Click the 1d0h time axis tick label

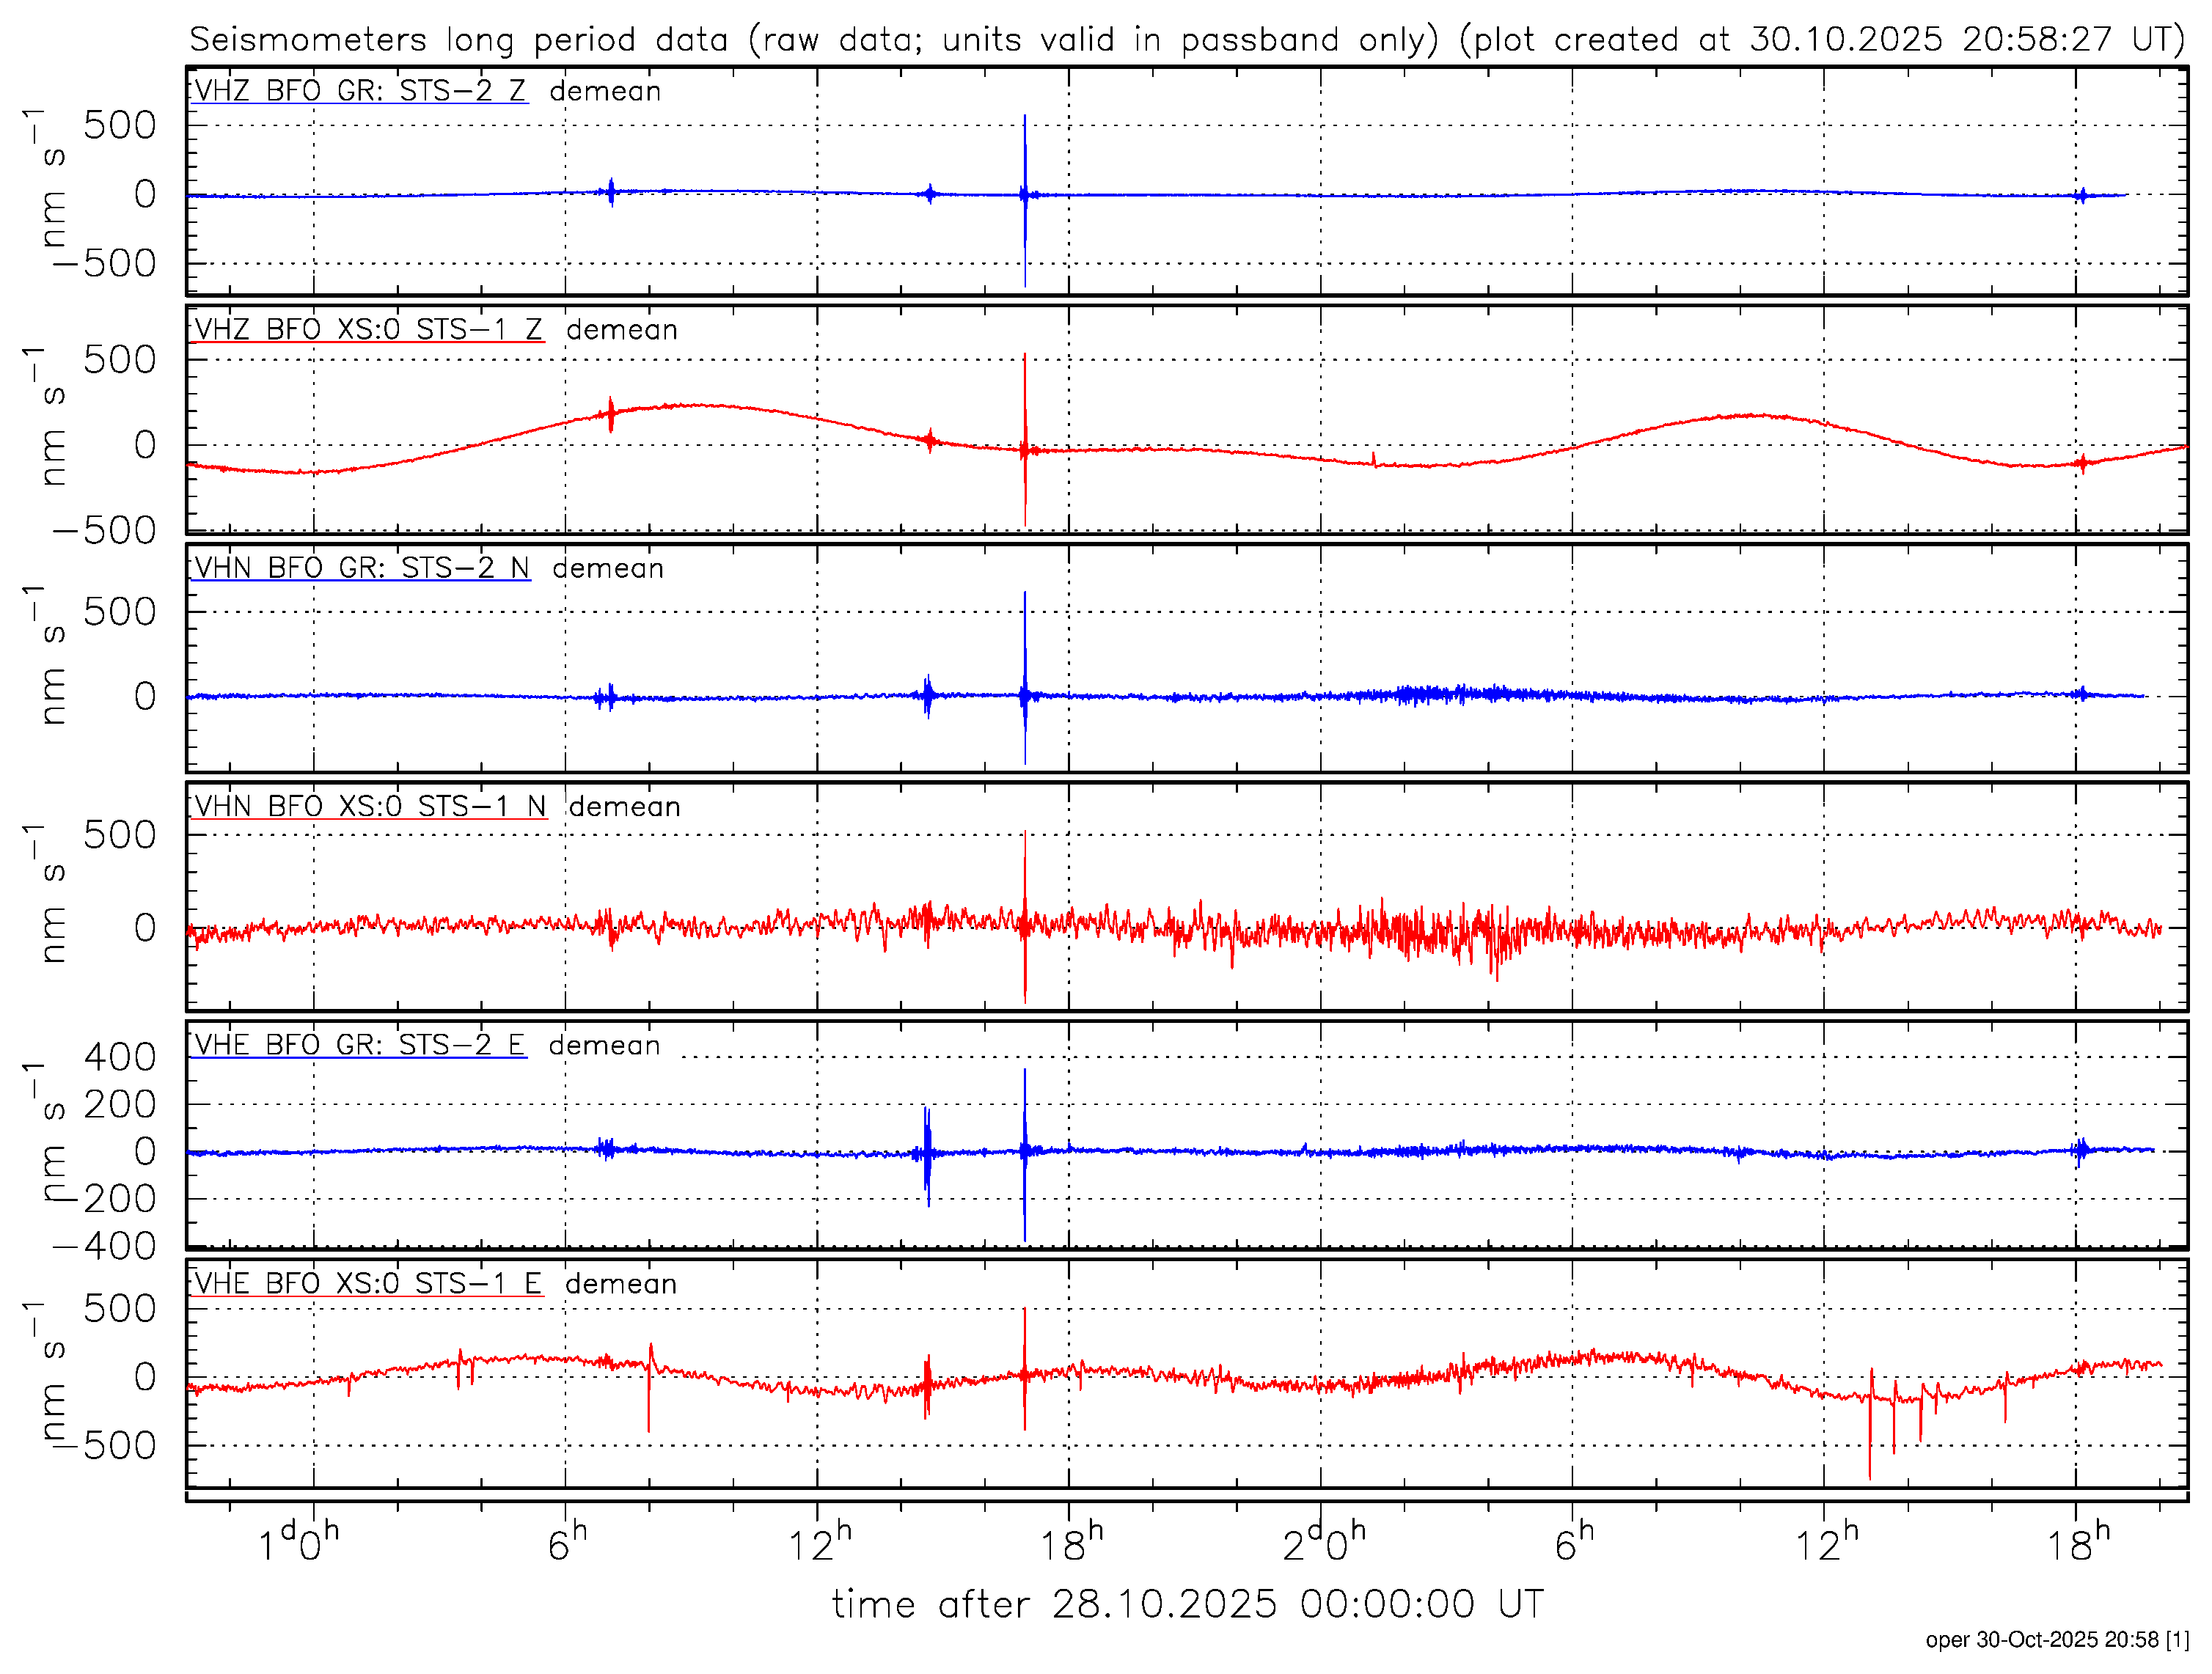tap(299, 1545)
